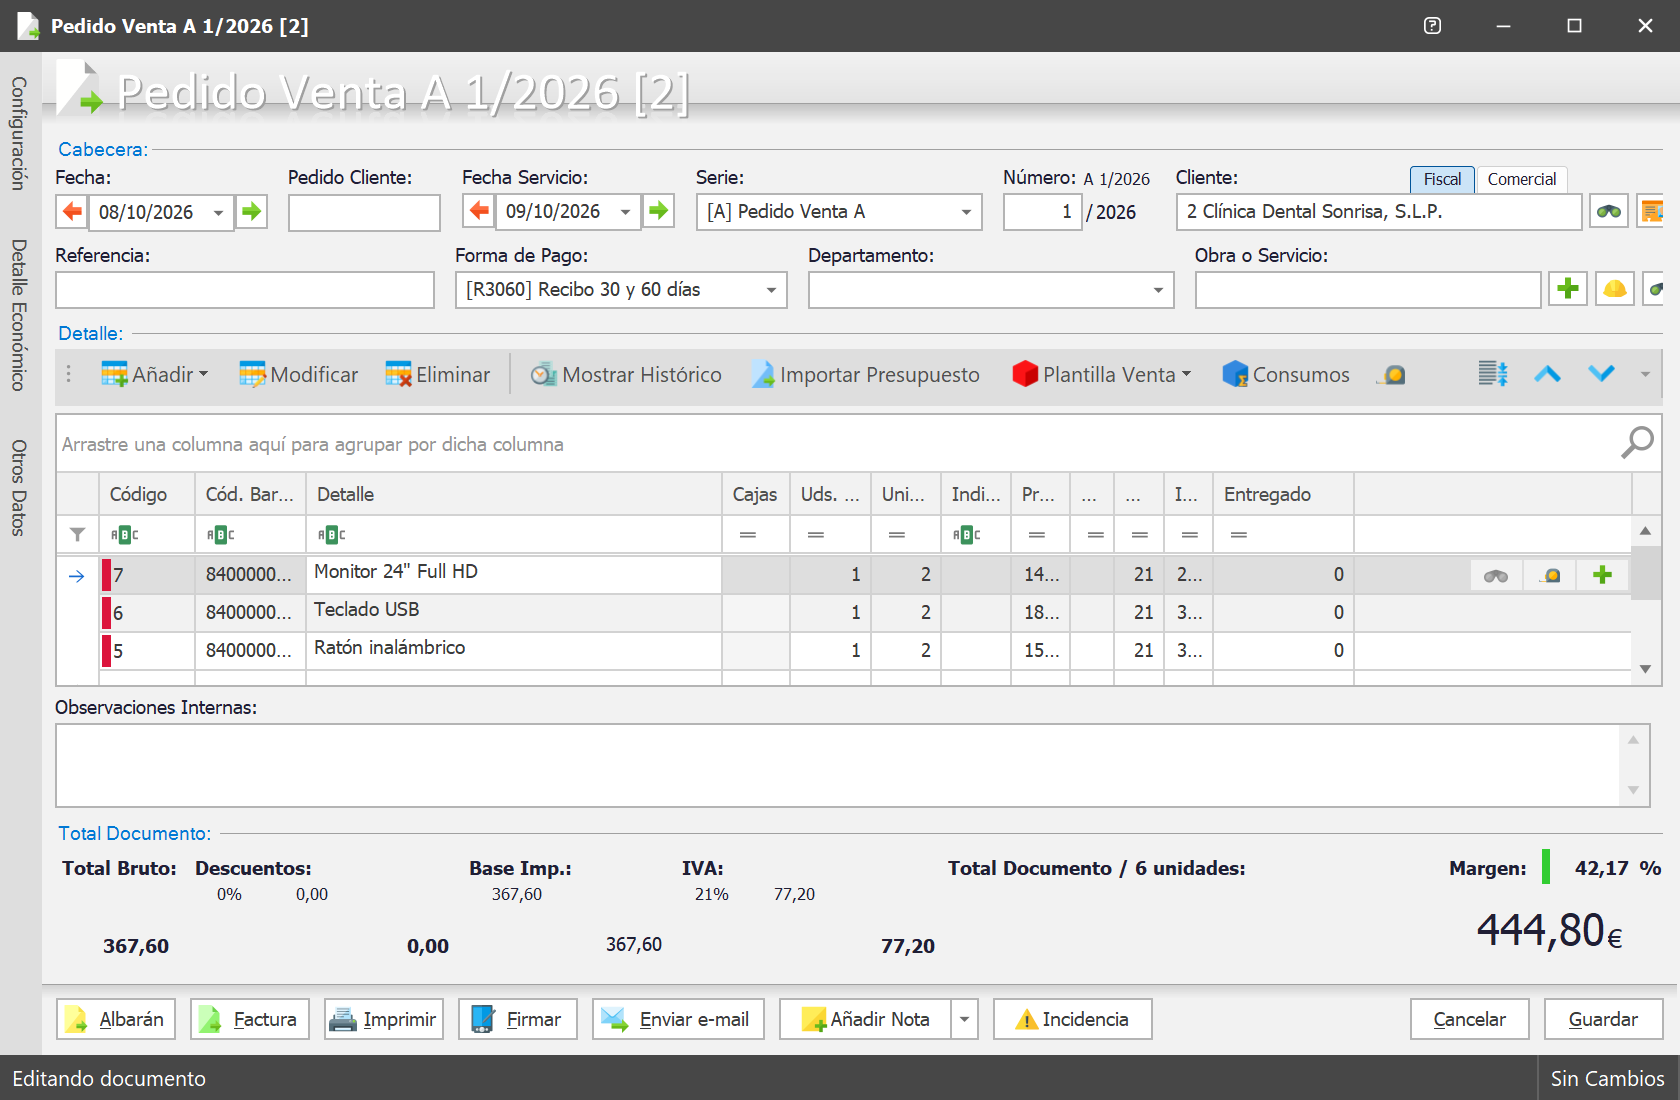1680x1100 pixels.
Task: Click the tape measure icon in Monitor row
Action: pos(1550,575)
